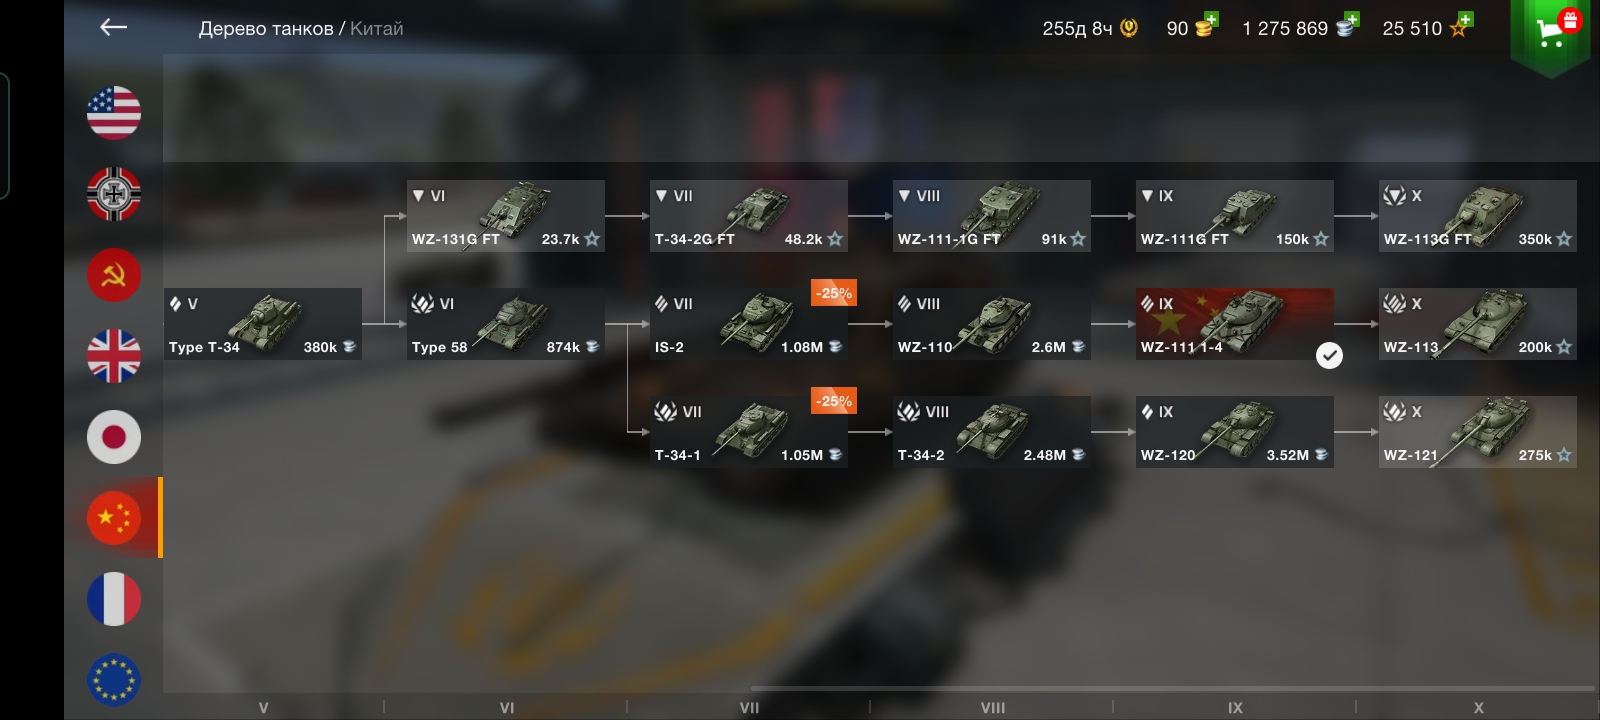This screenshot has height=720, width=1600.
Task: Add free experience via 25 510 star
Action: pos(1461,25)
